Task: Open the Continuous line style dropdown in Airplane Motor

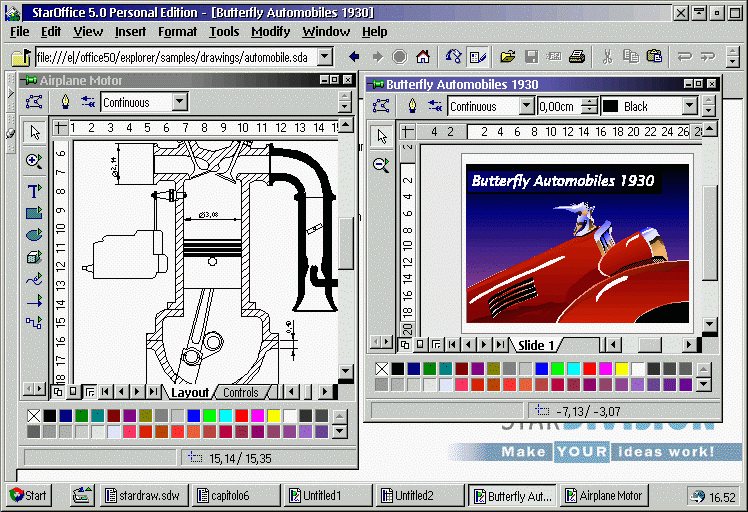Action: click(180, 102)
